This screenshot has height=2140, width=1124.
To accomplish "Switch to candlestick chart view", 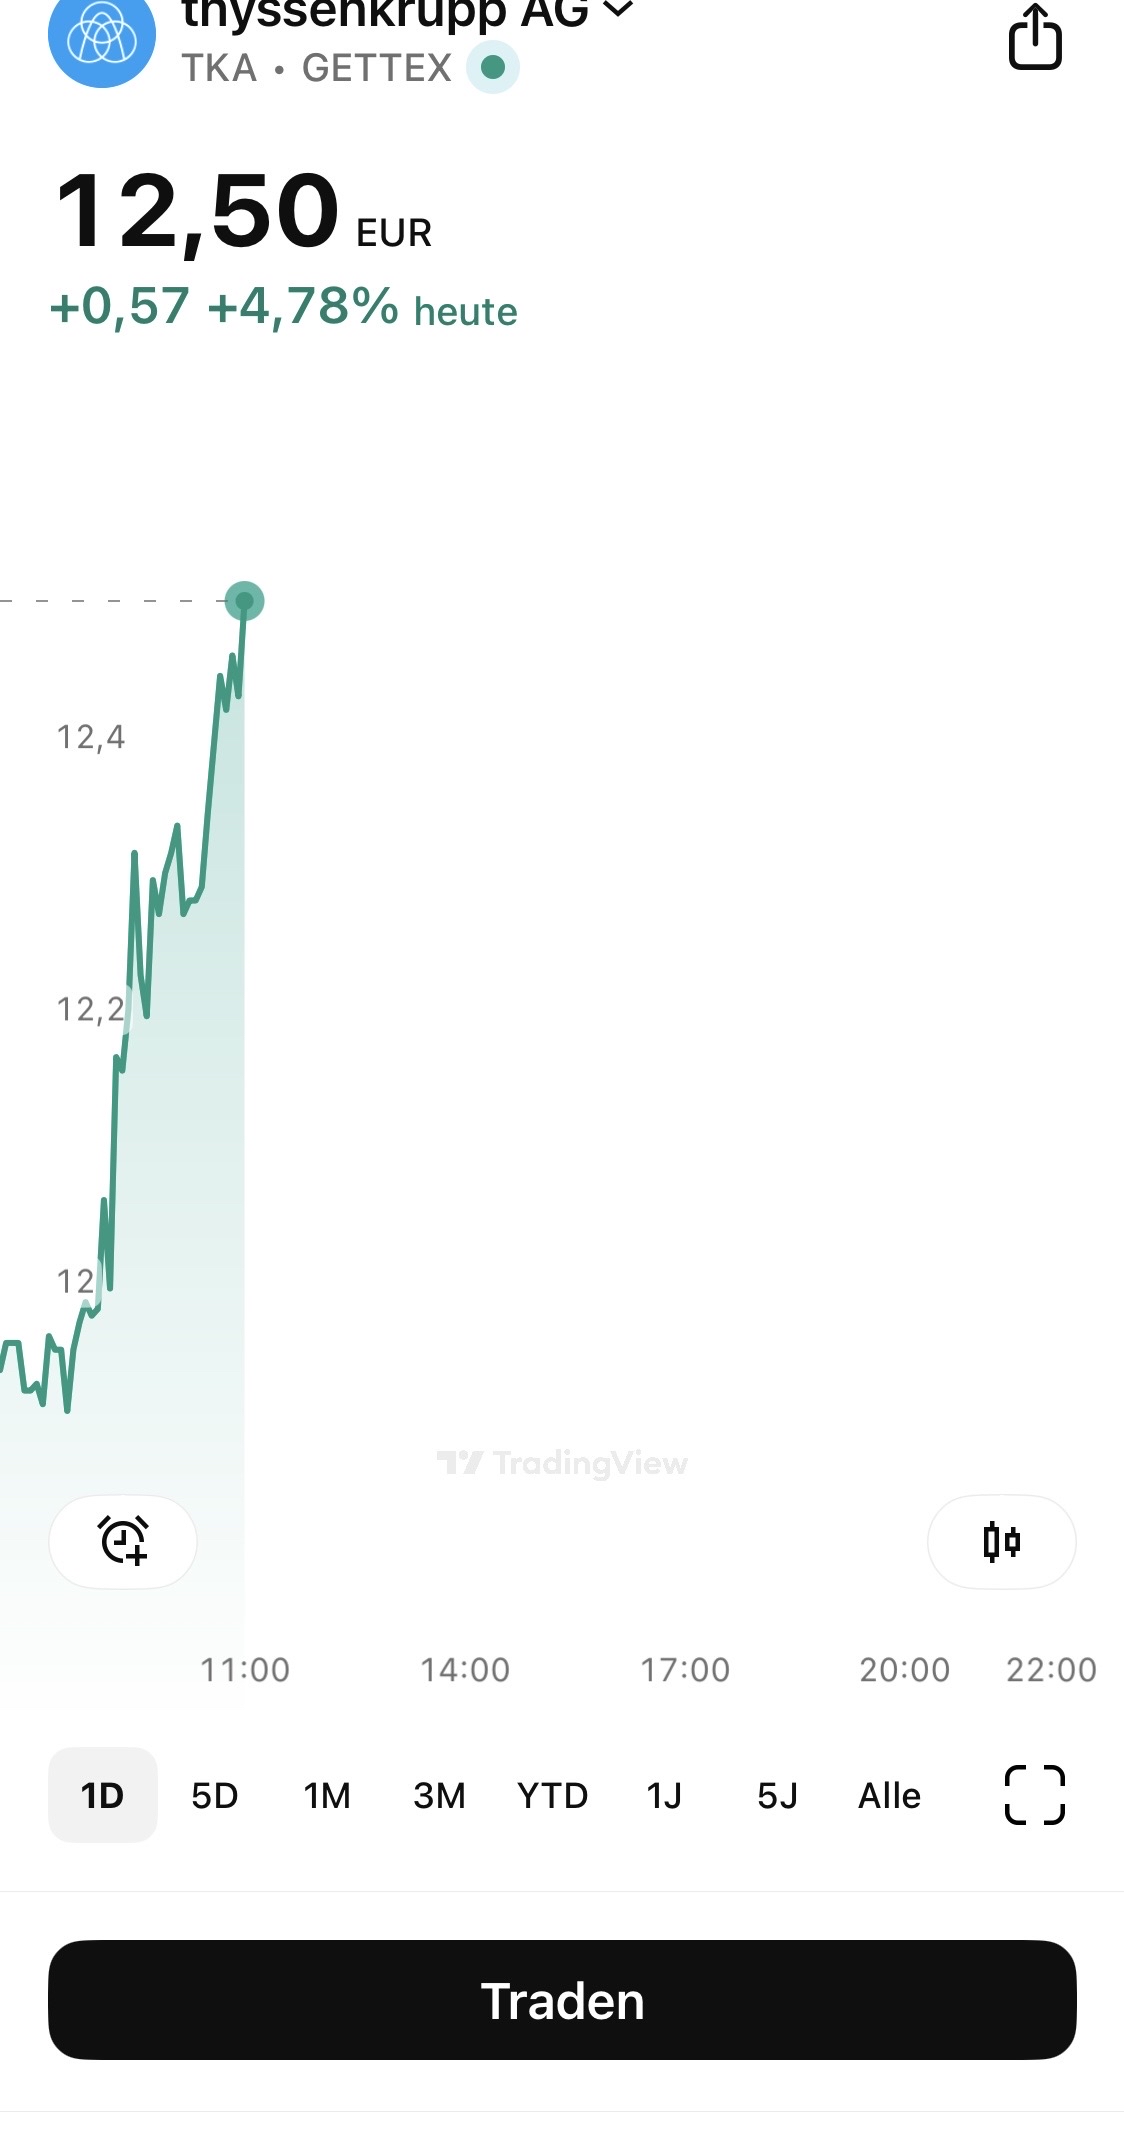I will pyautogui.click(x=1001, y=1541).
